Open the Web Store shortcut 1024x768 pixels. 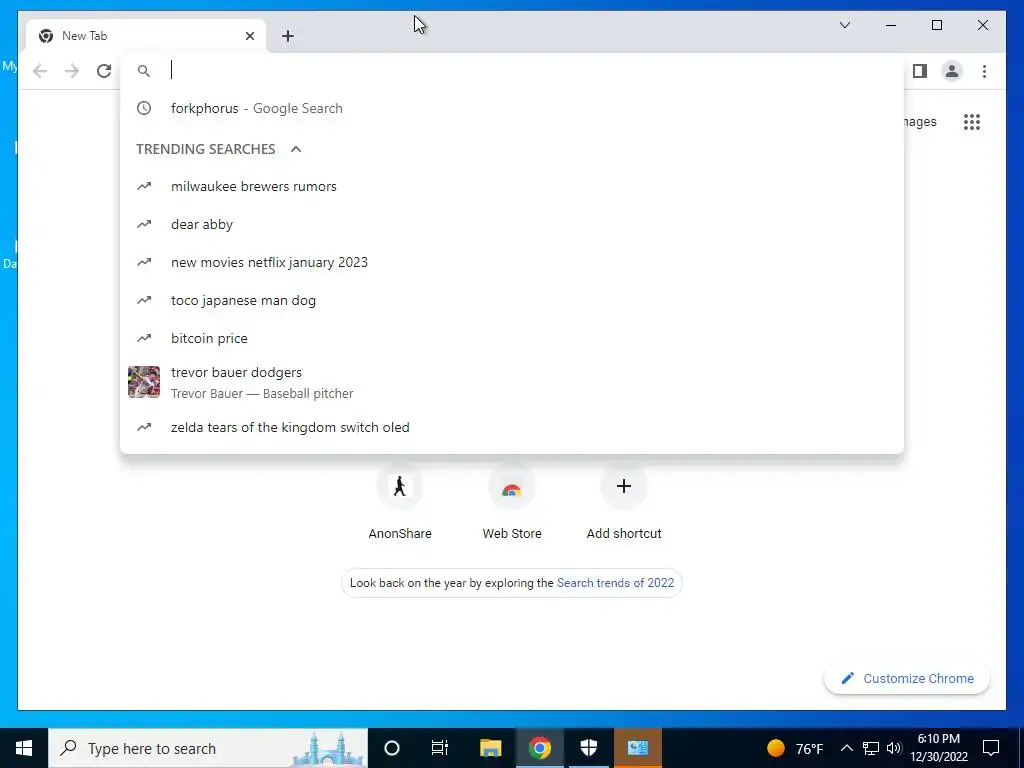tap(512, 503)
